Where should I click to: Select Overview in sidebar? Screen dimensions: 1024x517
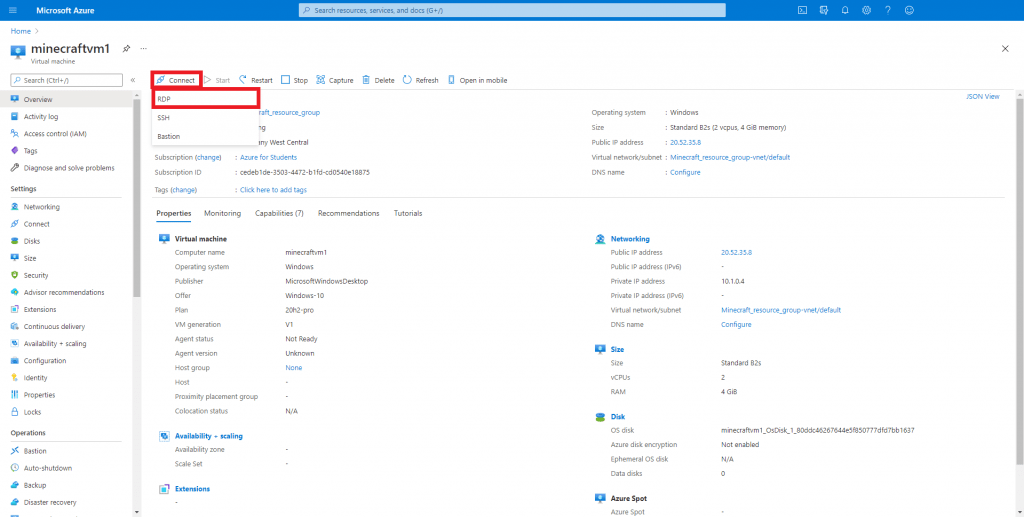pos(66,99)
